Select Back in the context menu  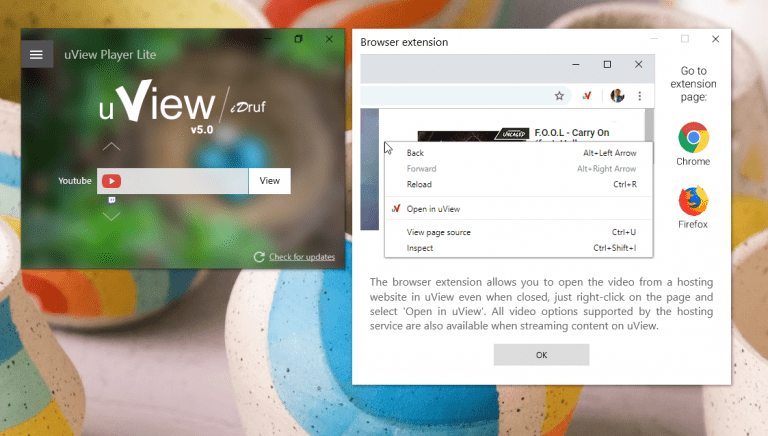pyautogui.click(x=416, y=153)
